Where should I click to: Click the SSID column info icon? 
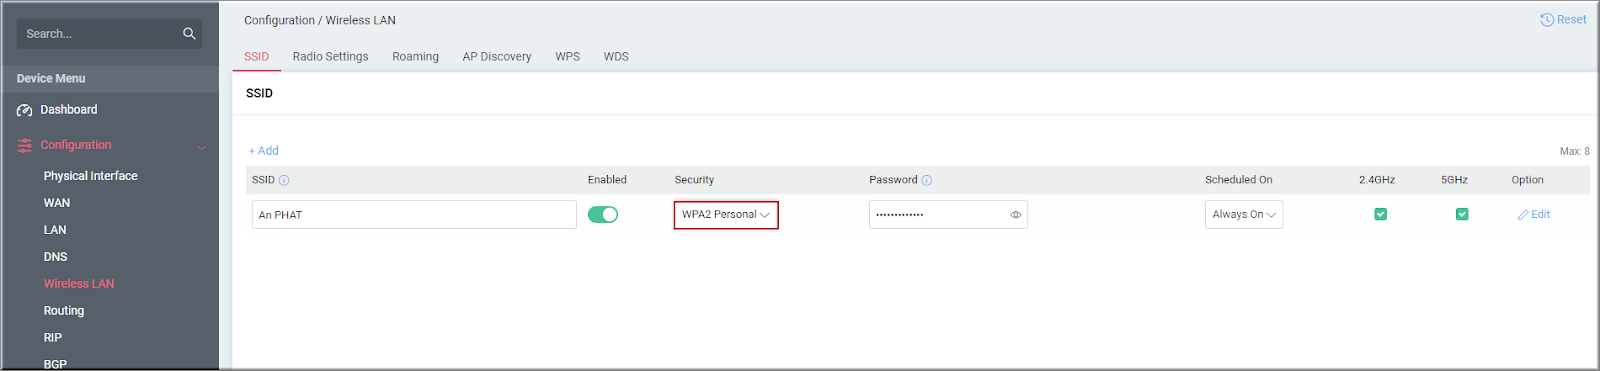(284, 181)
